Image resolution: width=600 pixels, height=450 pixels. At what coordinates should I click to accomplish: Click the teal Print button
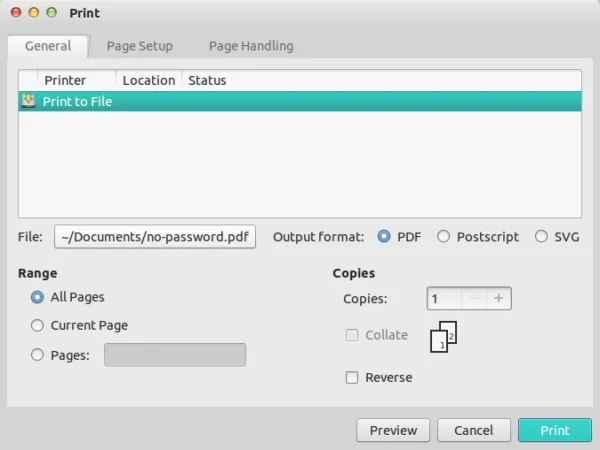[x=555, y=430]
